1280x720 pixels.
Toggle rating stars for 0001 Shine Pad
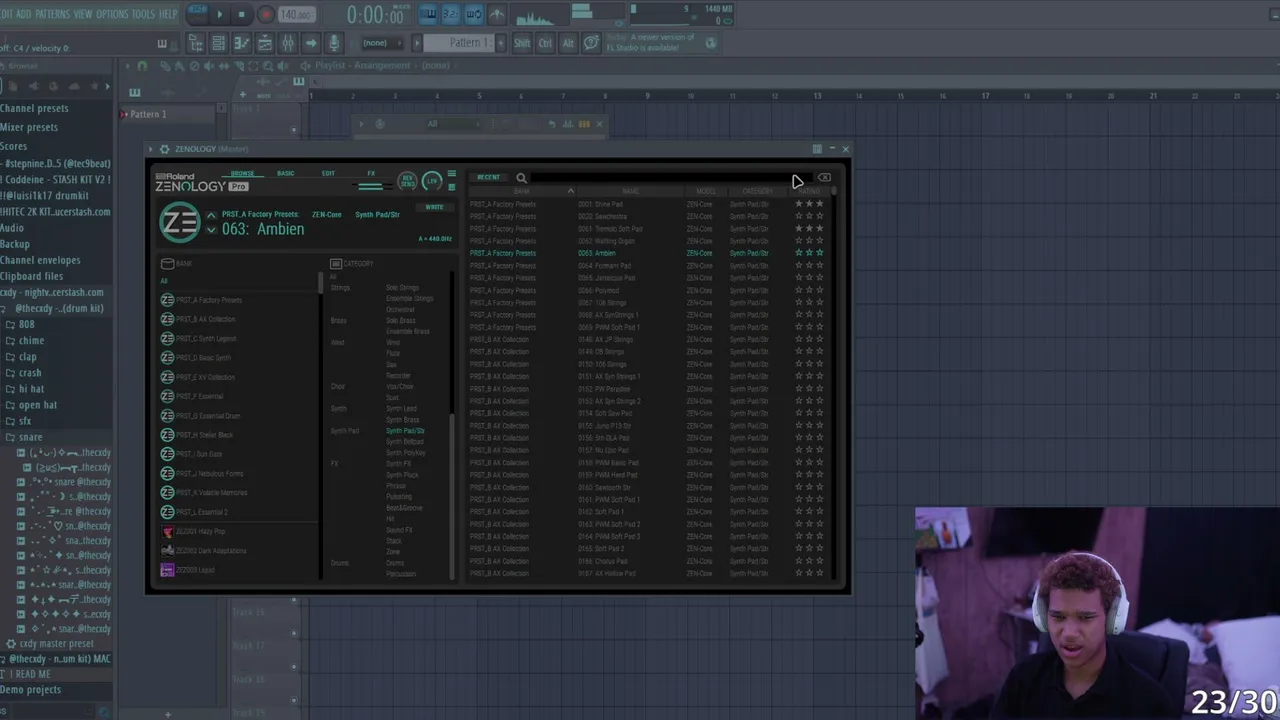pos(809,204)
